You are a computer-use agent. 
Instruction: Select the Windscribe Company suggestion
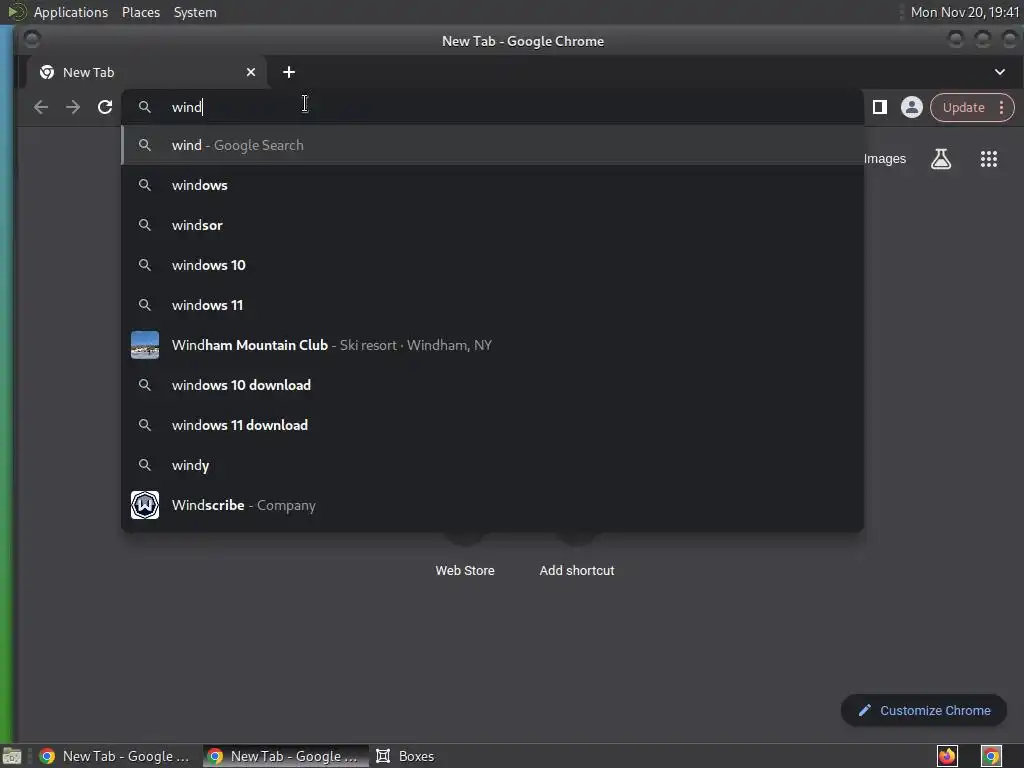pos(493,505)
